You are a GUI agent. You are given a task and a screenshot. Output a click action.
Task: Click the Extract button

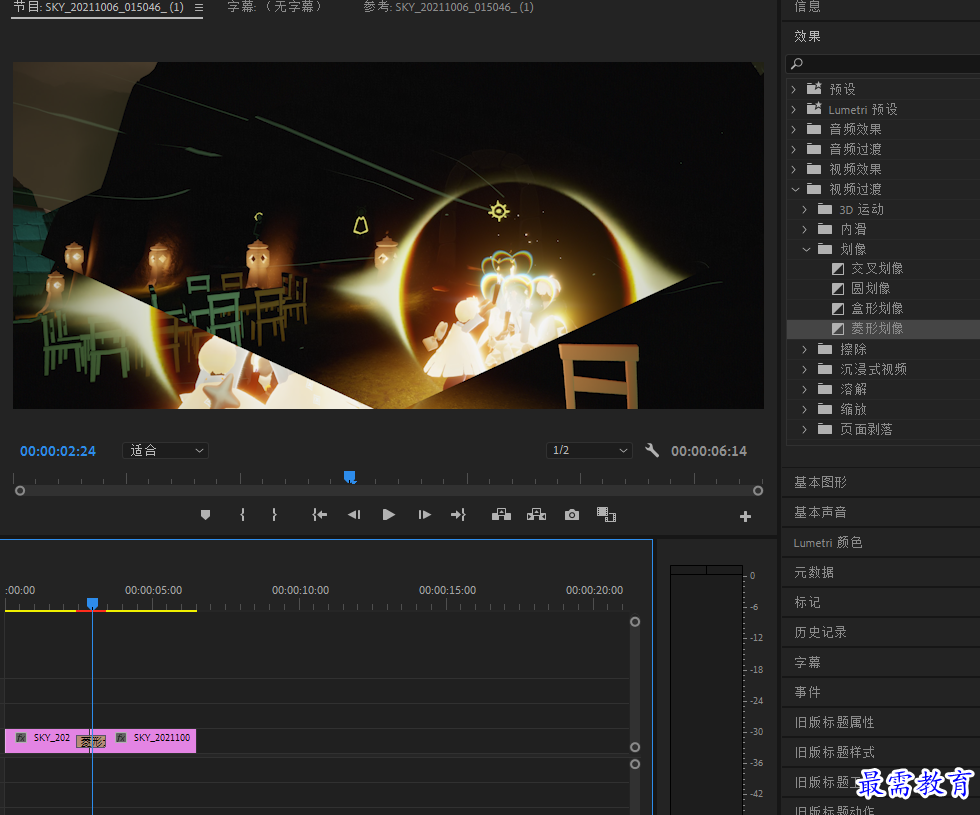coord(536,514)
